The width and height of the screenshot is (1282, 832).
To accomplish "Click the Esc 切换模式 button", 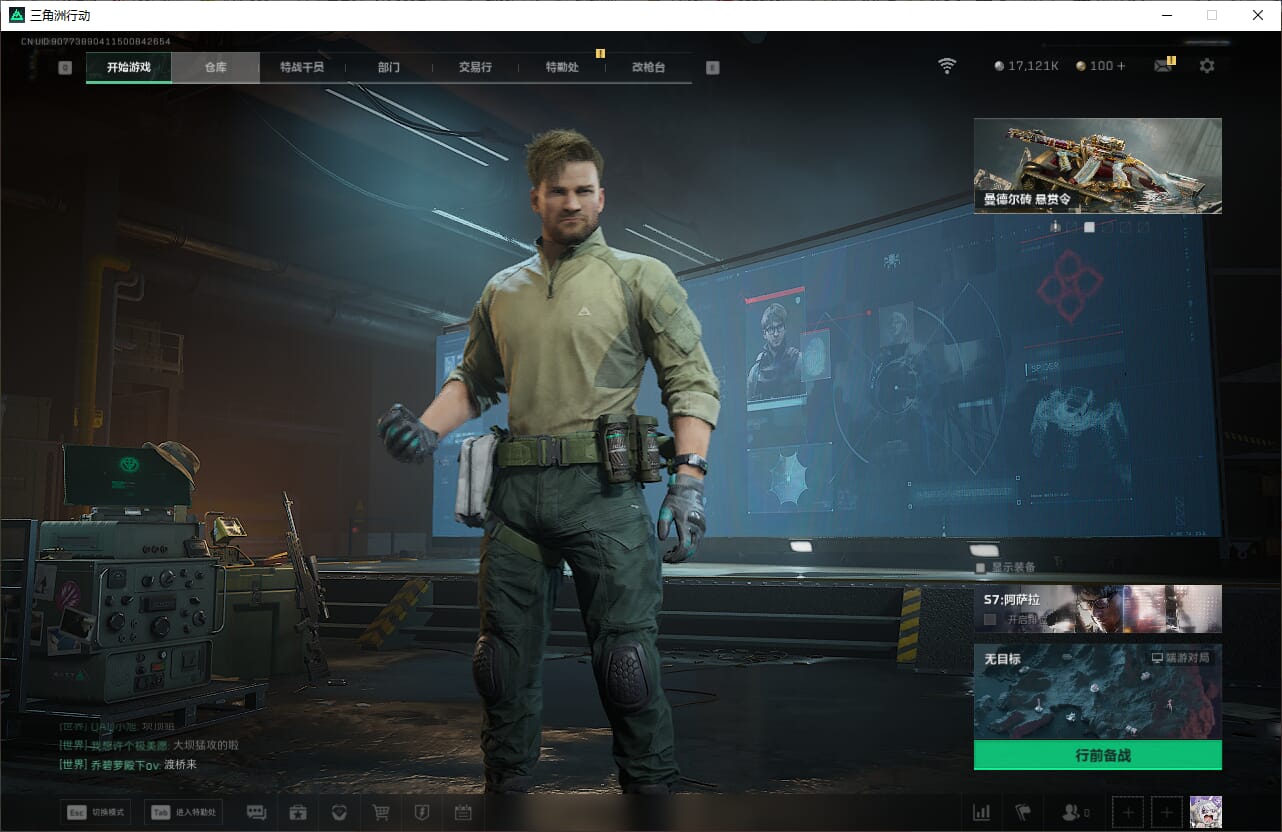I will [x=95, y=812].
